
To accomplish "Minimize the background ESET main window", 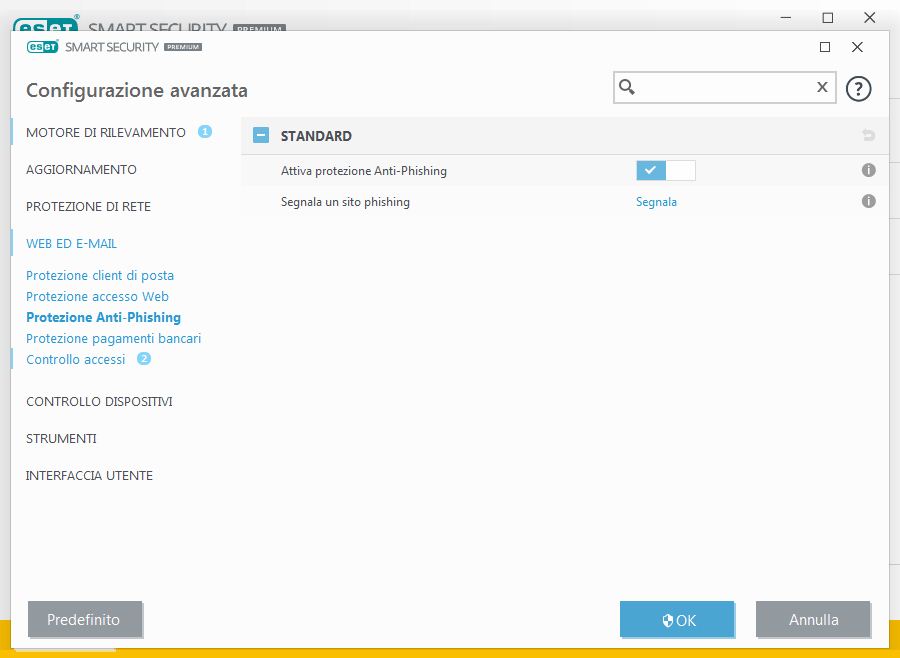I will tap(786, 18).
